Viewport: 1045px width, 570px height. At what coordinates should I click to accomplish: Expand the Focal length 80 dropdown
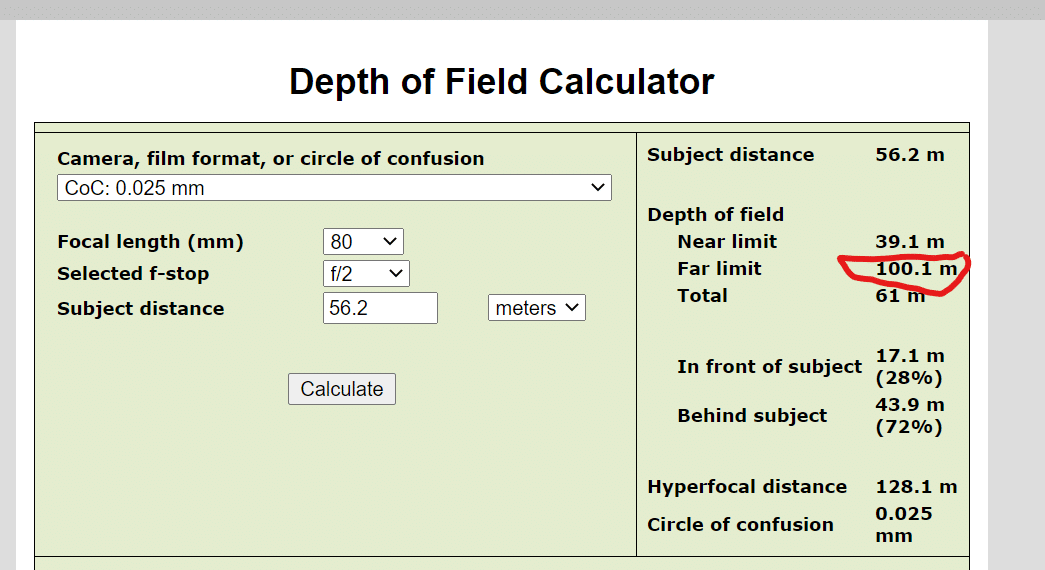tap(363, 241)
